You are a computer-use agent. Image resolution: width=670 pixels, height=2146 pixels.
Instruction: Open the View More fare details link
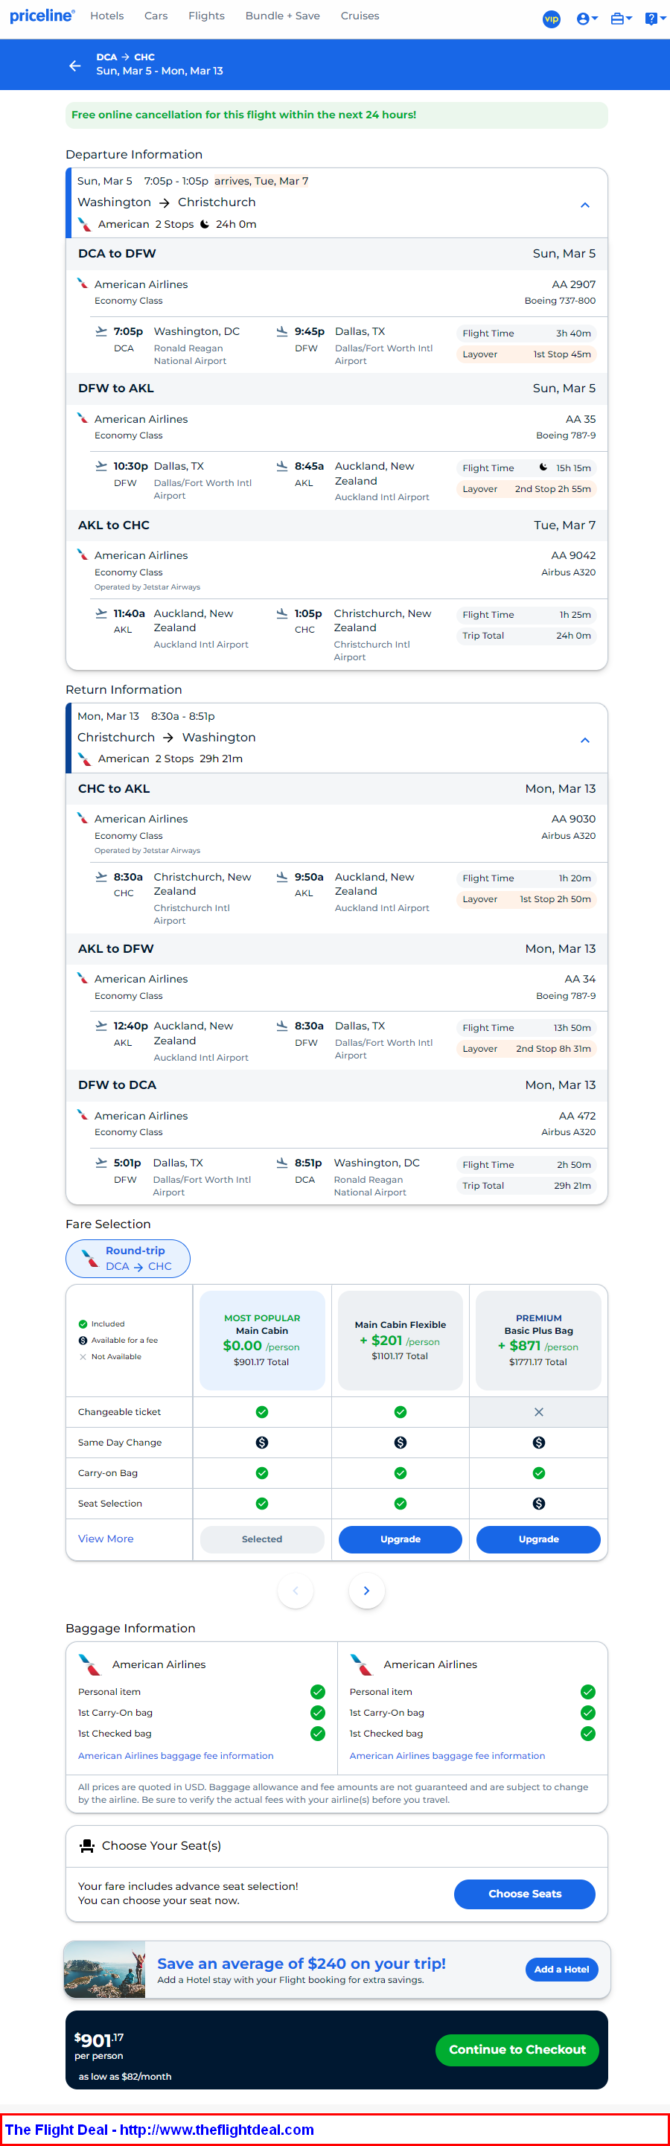pos(106,1539)
